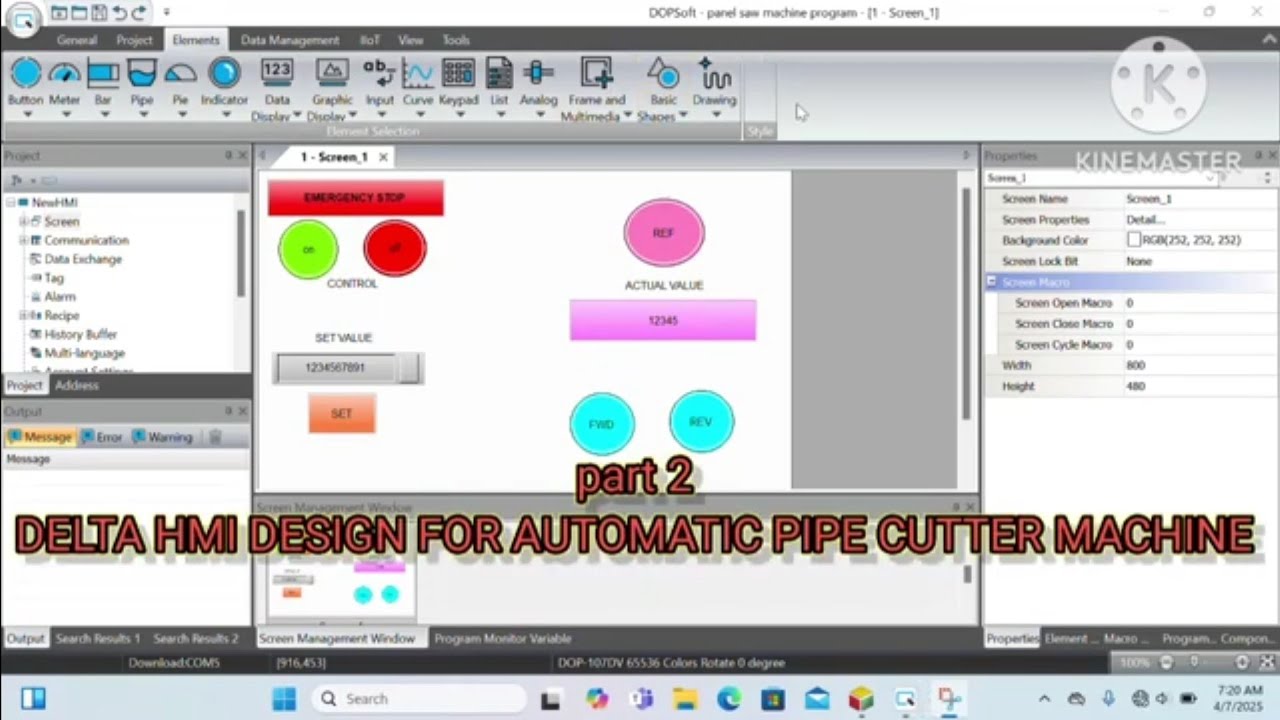Collapse the NewHMI root node

10,202
